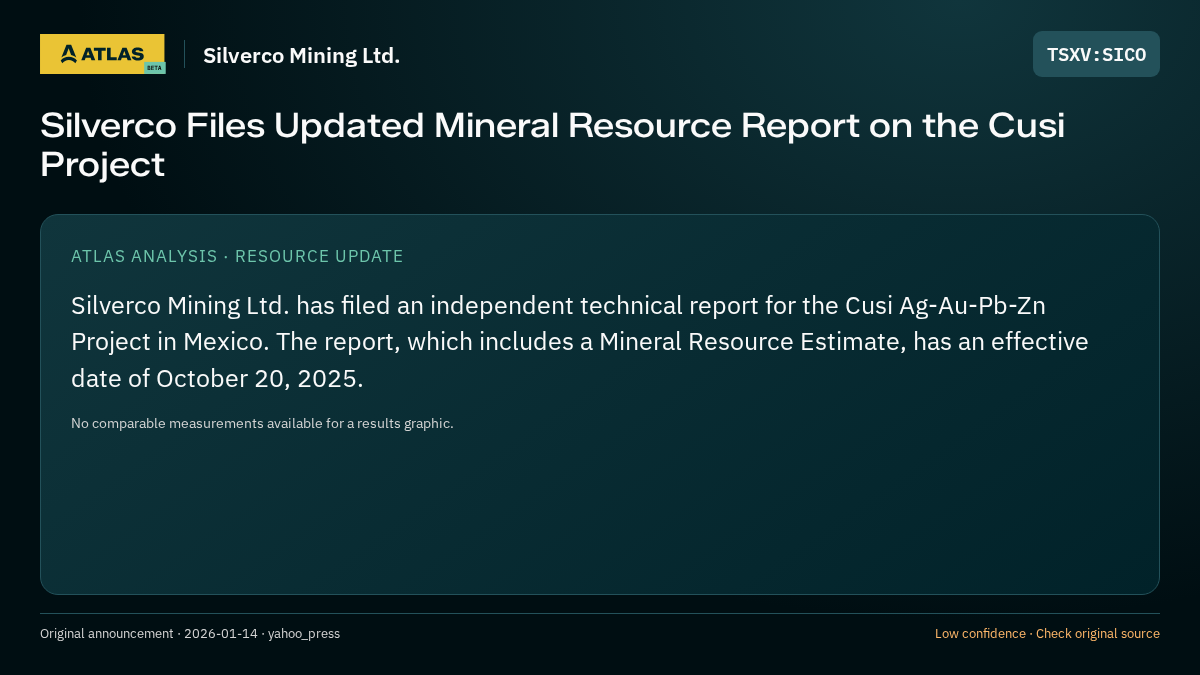This screenshot has width=1200, height=675.
Task: Click the 'No comparable measurements available' note
Action: (x=262, y=423)
